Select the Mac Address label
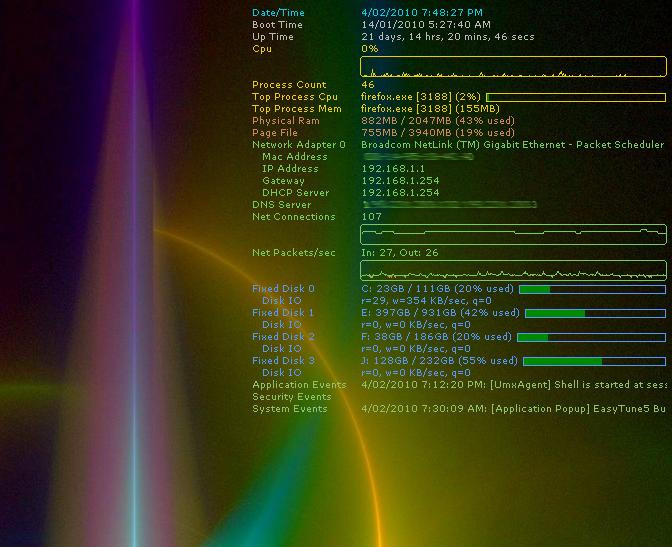The height and width of the screenshot is (547, 672). coord(295,157)
